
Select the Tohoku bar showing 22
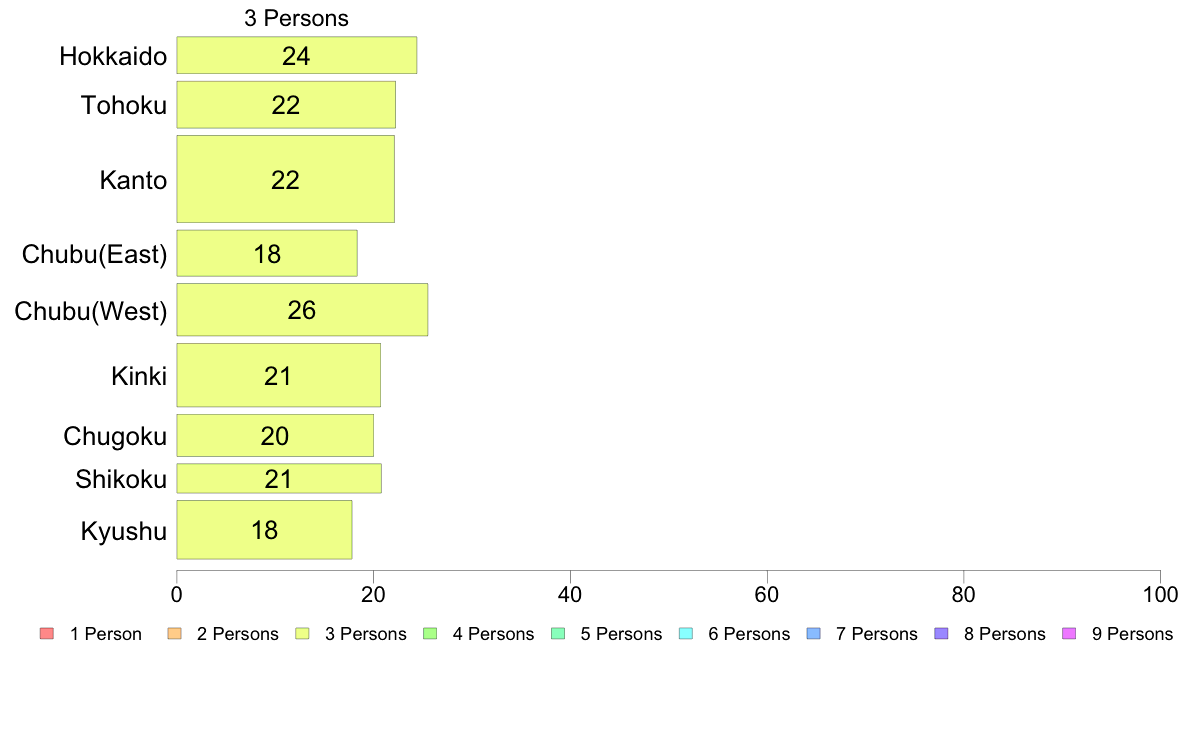[x=286, y=105]
